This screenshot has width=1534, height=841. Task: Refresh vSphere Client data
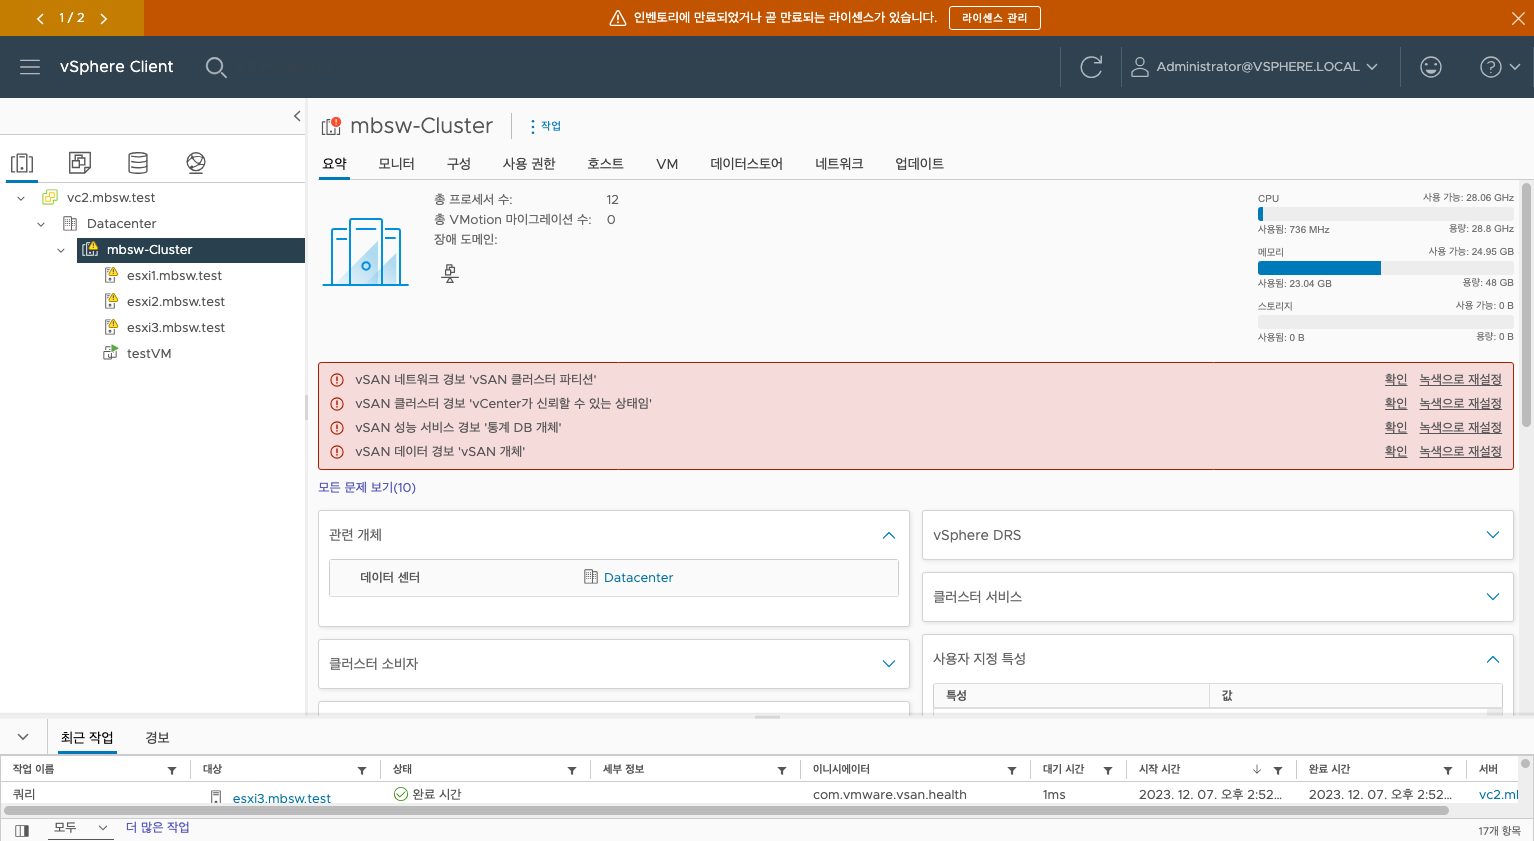(1091, 67)
